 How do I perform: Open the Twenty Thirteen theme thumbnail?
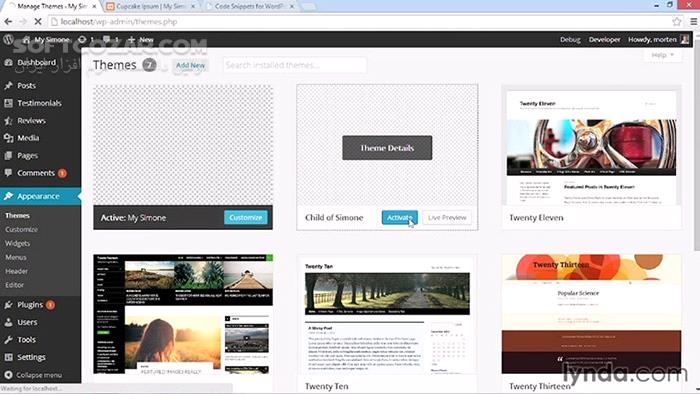coord(592,314)
